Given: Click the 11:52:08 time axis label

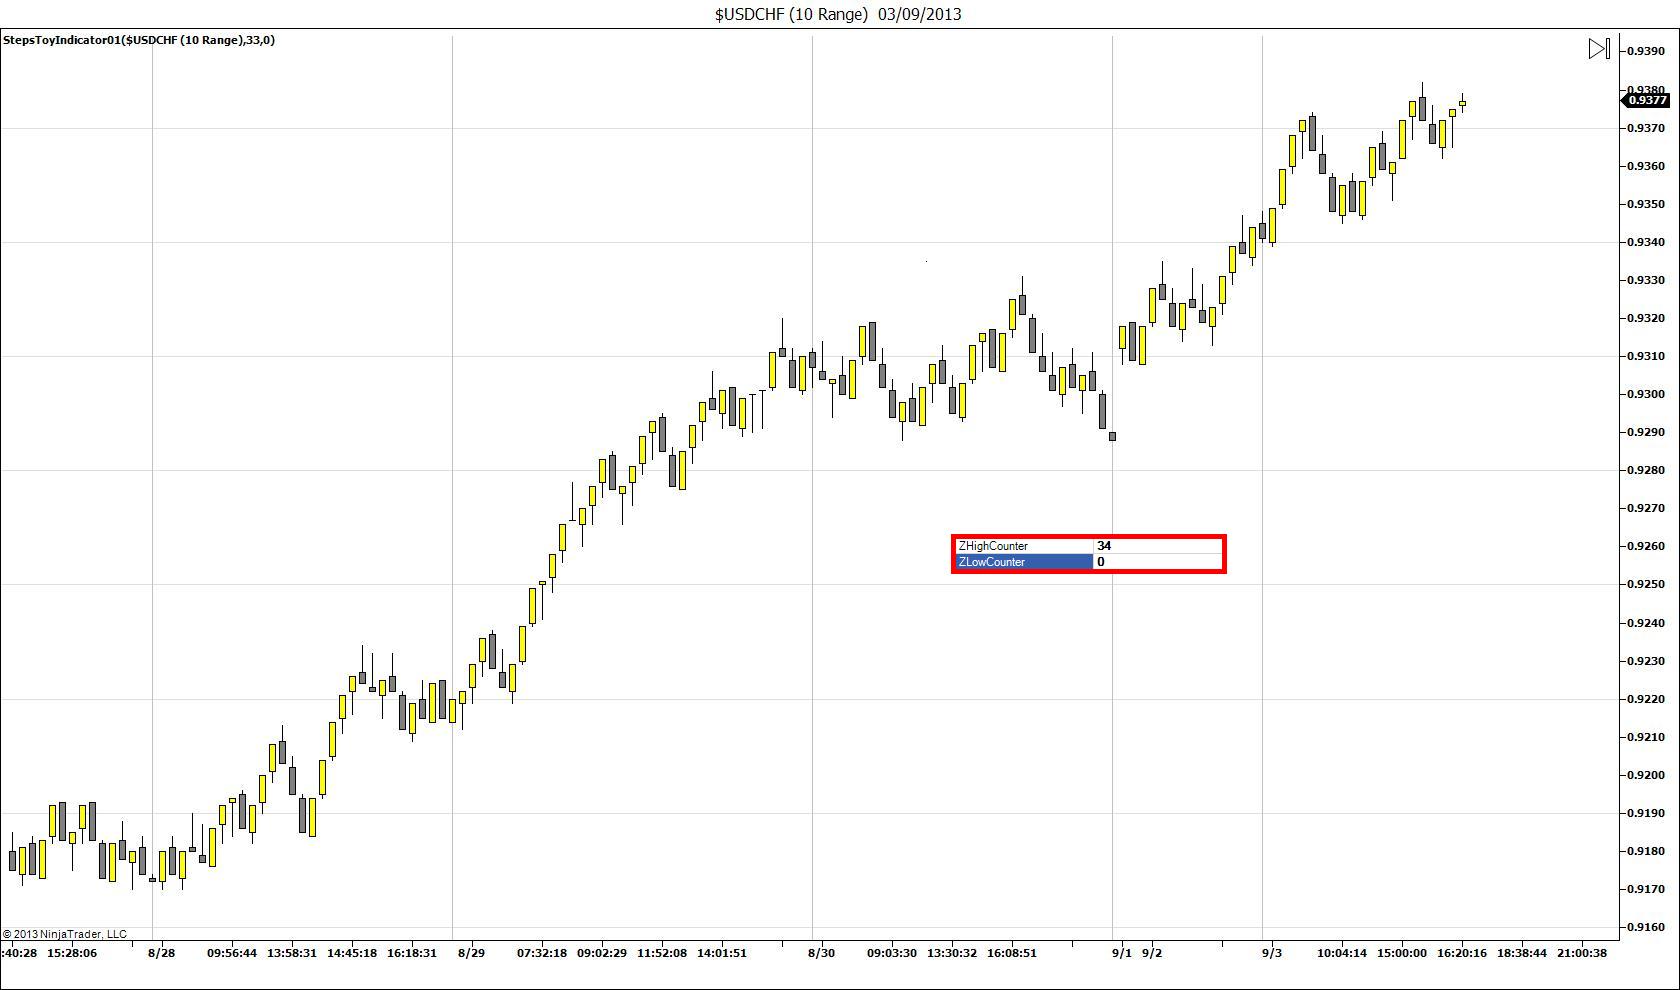Looking at the screenshot, I should click(662, 953).
